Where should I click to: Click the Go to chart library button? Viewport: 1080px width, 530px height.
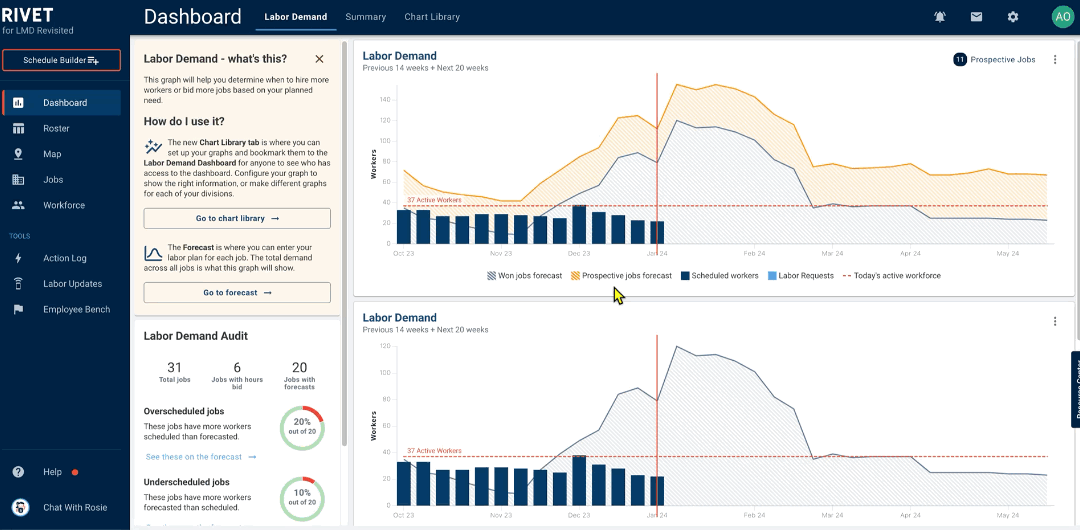[x=237, y=218]
